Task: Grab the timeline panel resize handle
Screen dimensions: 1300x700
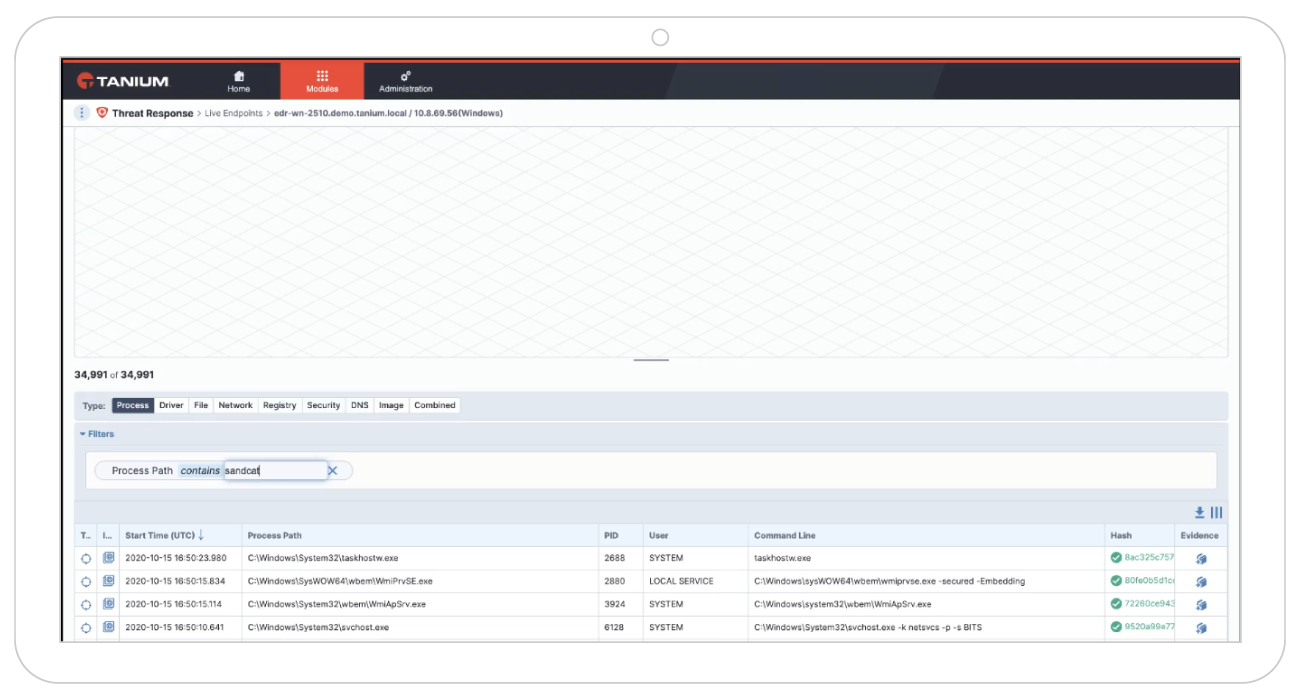Action: (651, 360)
